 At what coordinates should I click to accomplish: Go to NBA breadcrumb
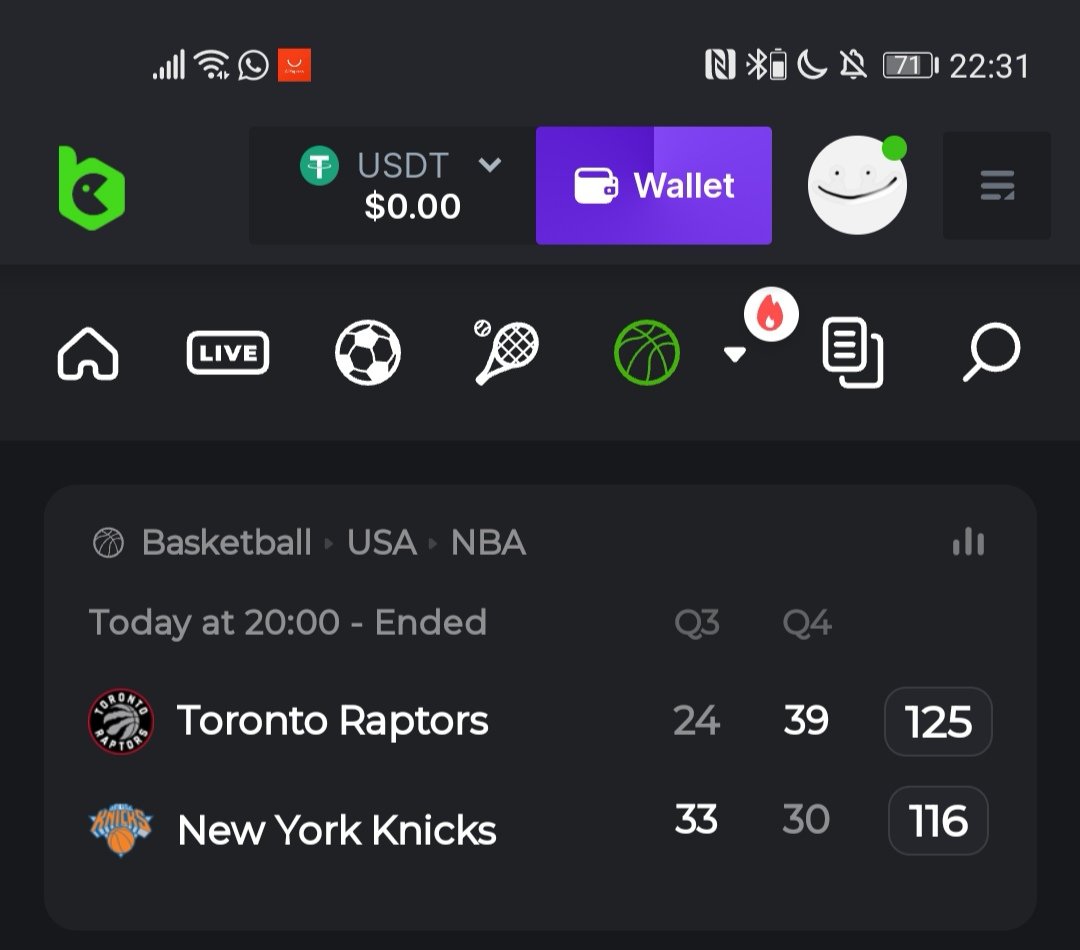click(x=488, y=543)
